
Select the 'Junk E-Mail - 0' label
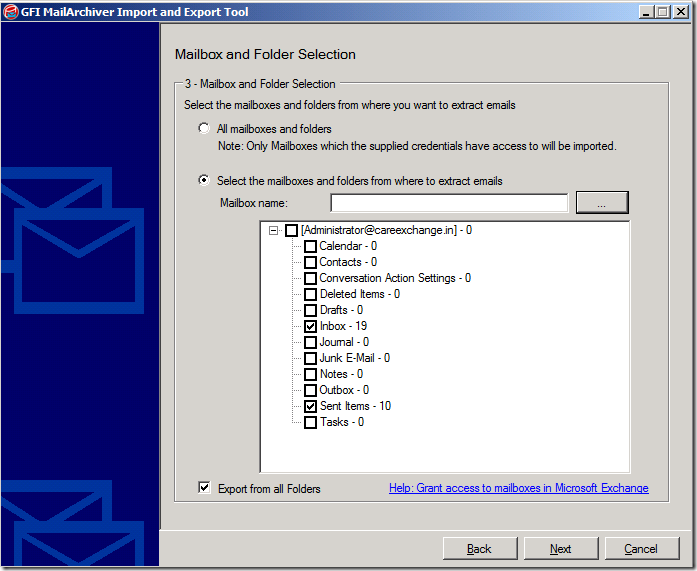click(355, 358)
